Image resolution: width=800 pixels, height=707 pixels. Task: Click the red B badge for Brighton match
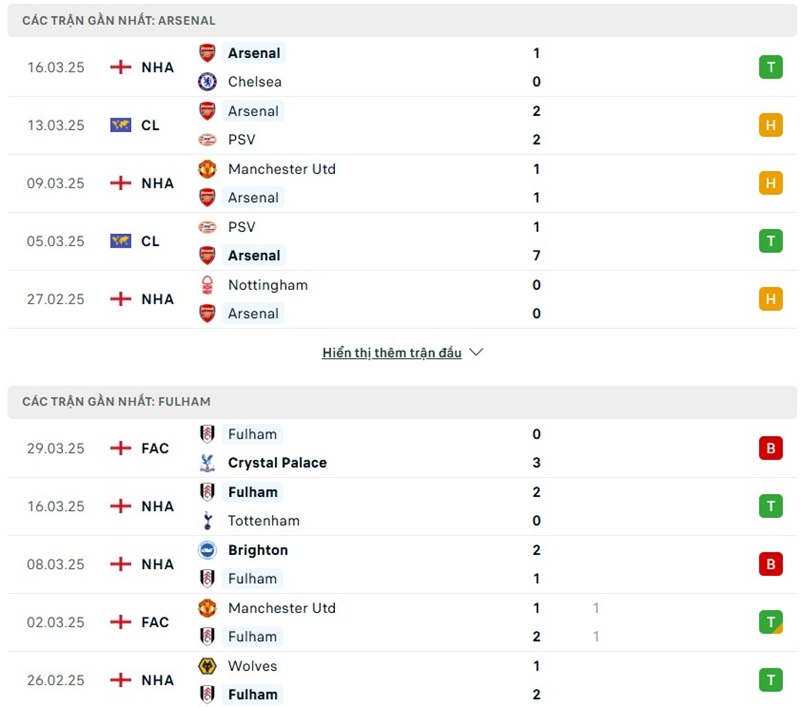[770, 564]
